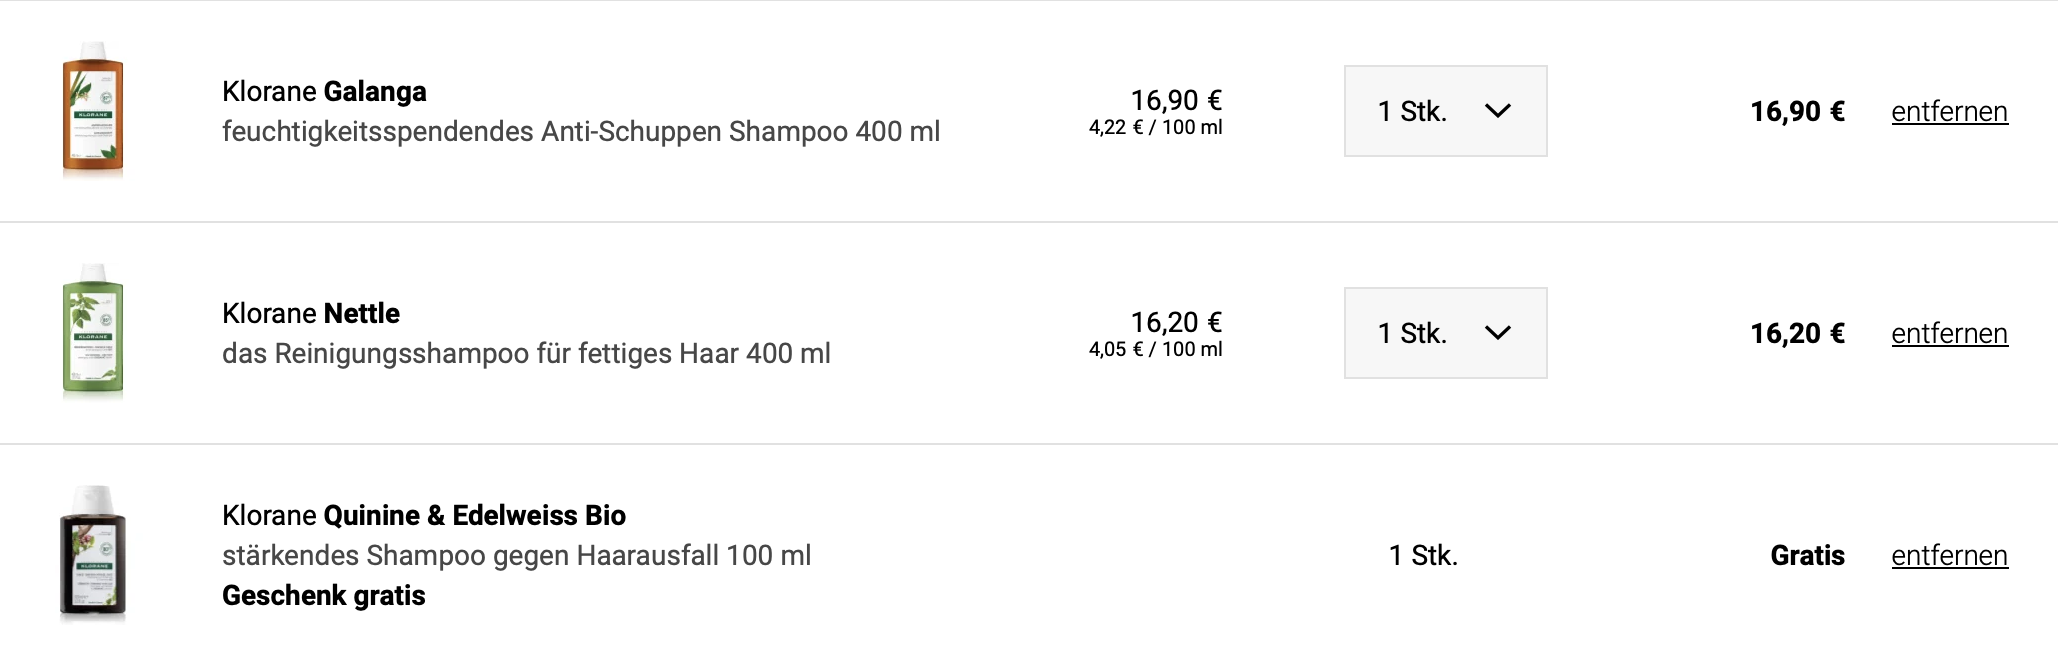Click the bold 16,20 € line total

(1797, 334)
